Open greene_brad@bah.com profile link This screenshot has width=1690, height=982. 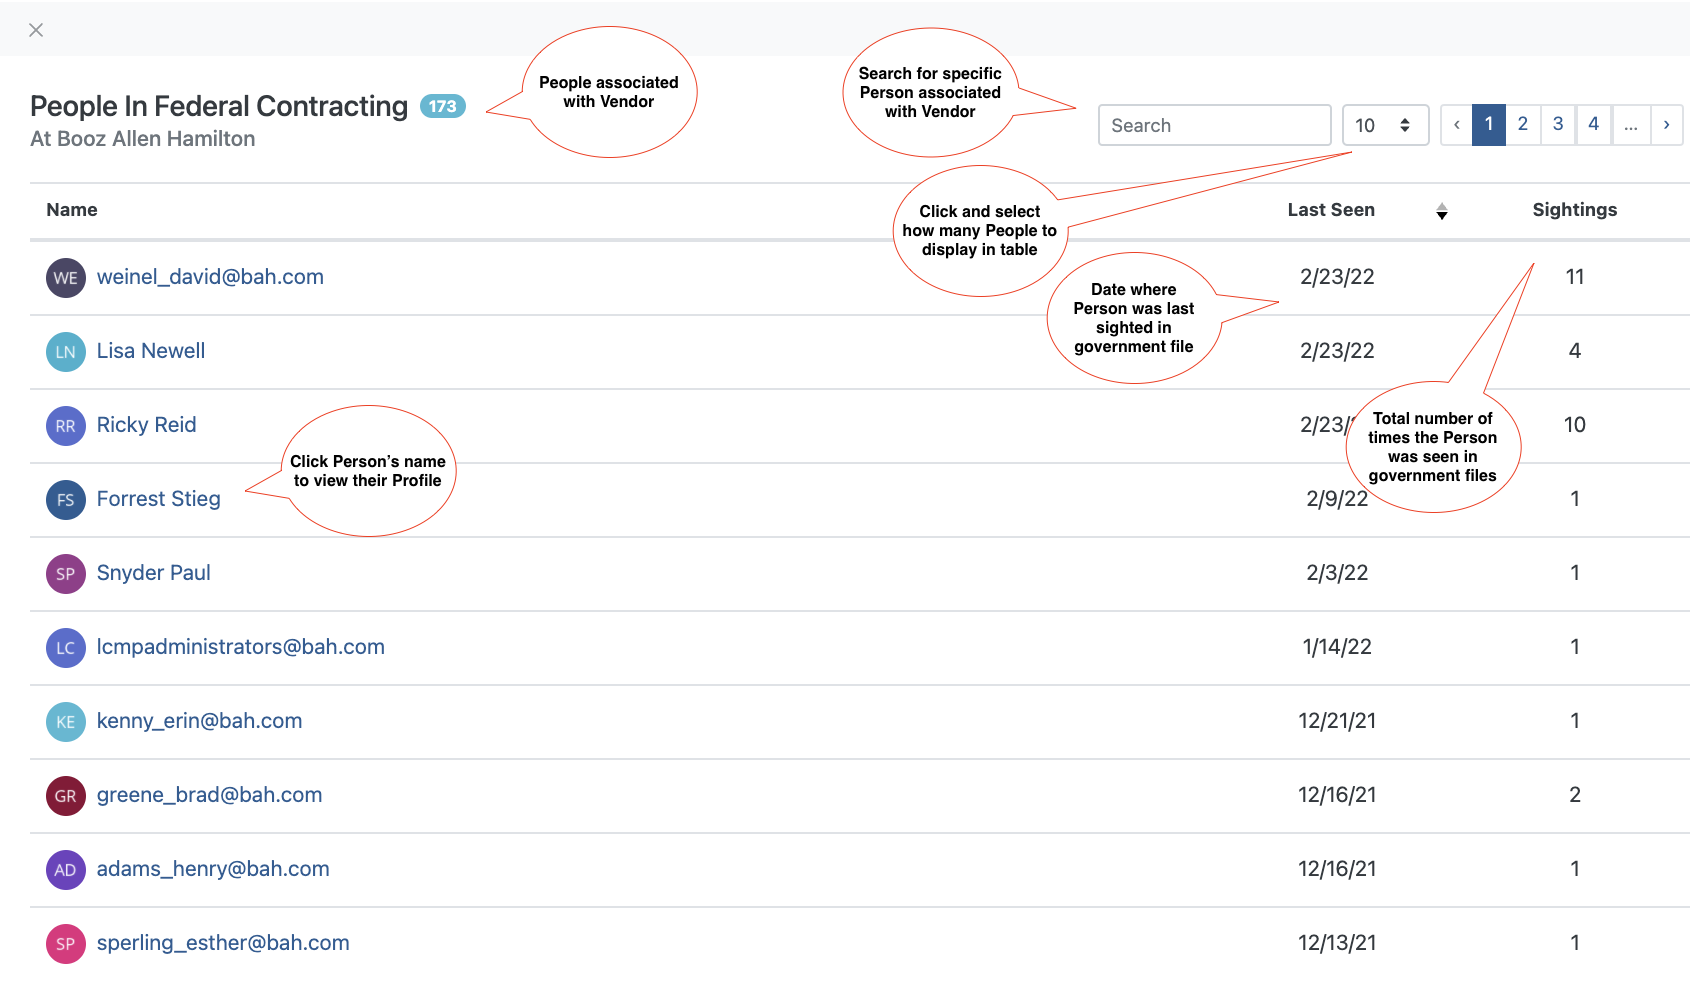pos(209,795)
